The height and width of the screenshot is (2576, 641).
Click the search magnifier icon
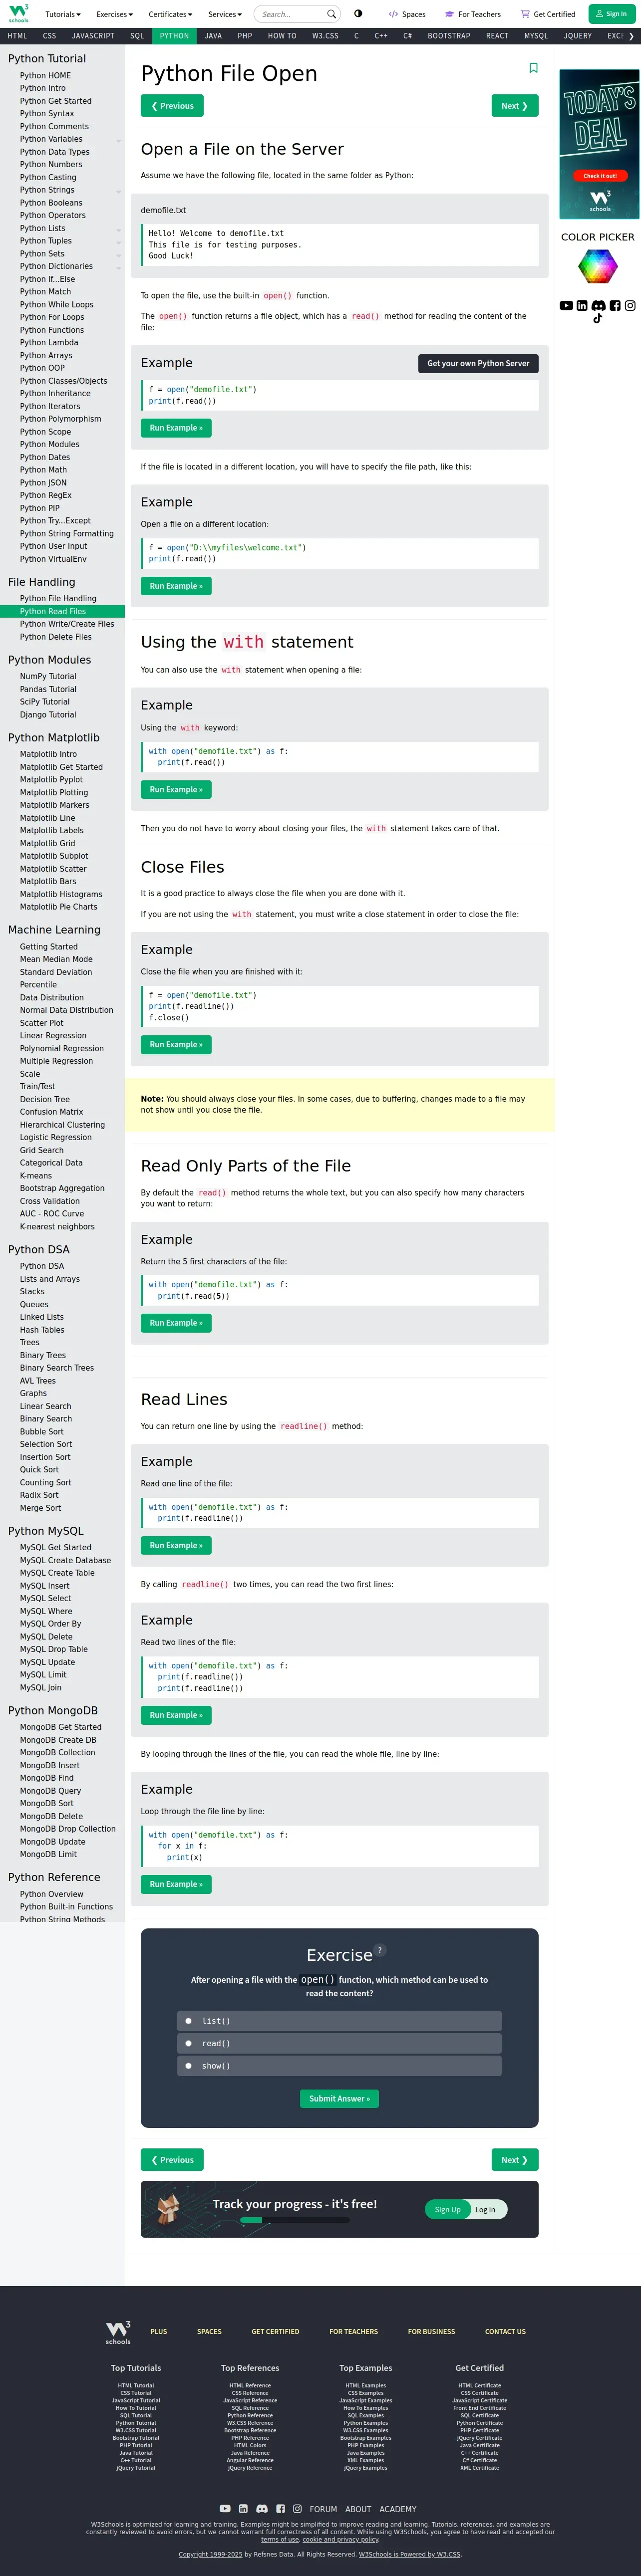tap(331, 14)
